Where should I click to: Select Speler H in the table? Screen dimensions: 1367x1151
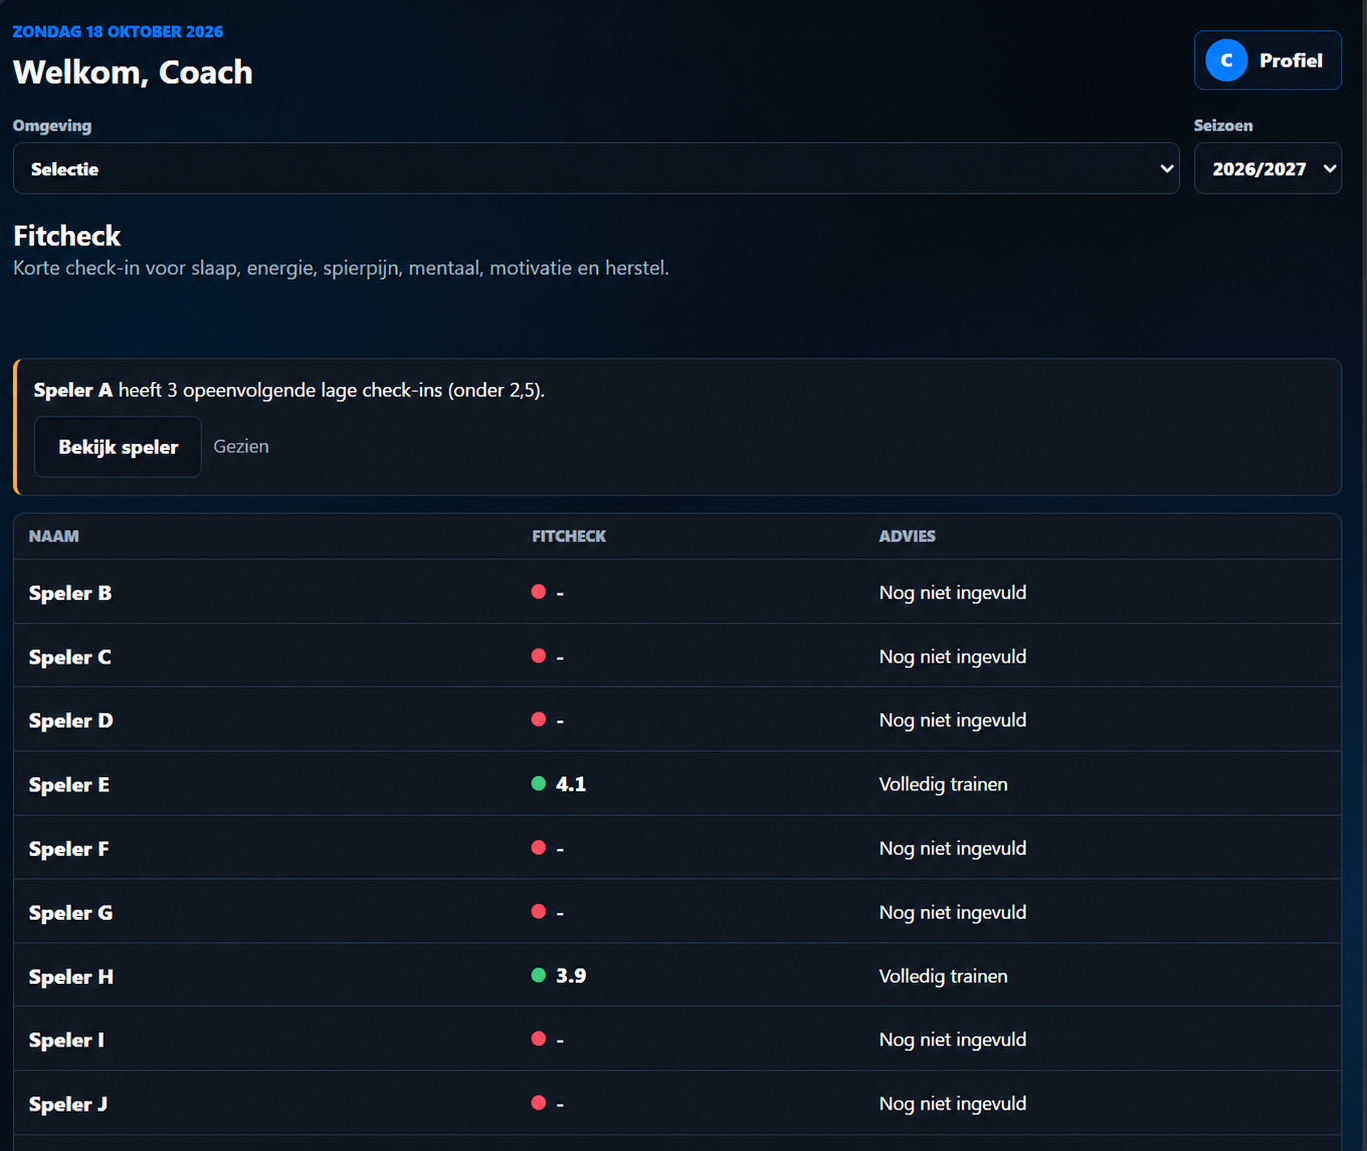71,976
